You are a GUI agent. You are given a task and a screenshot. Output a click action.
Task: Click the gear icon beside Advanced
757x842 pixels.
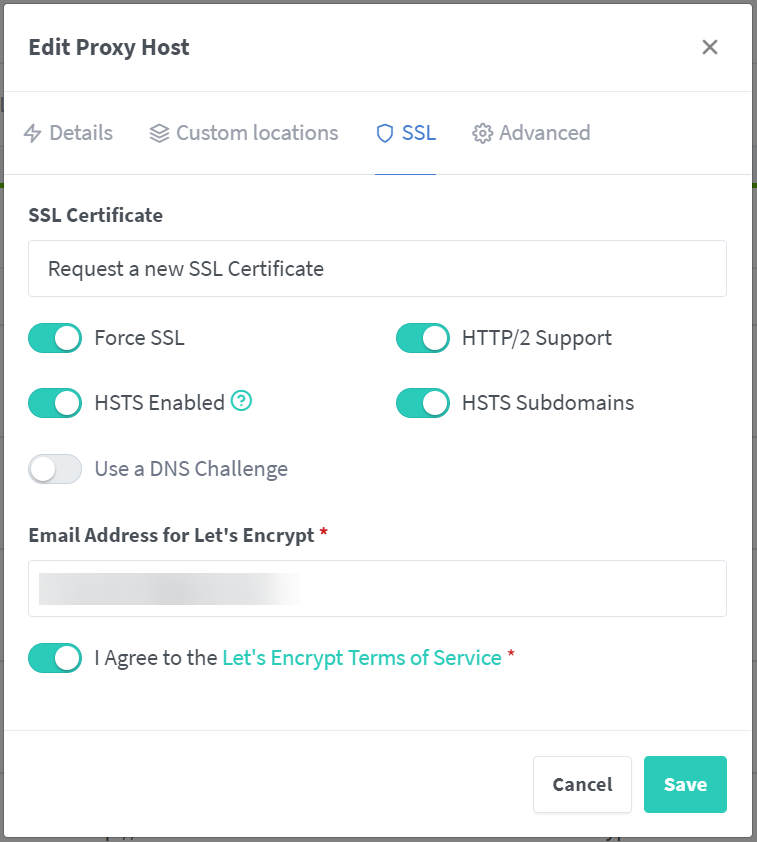[483, 133]
